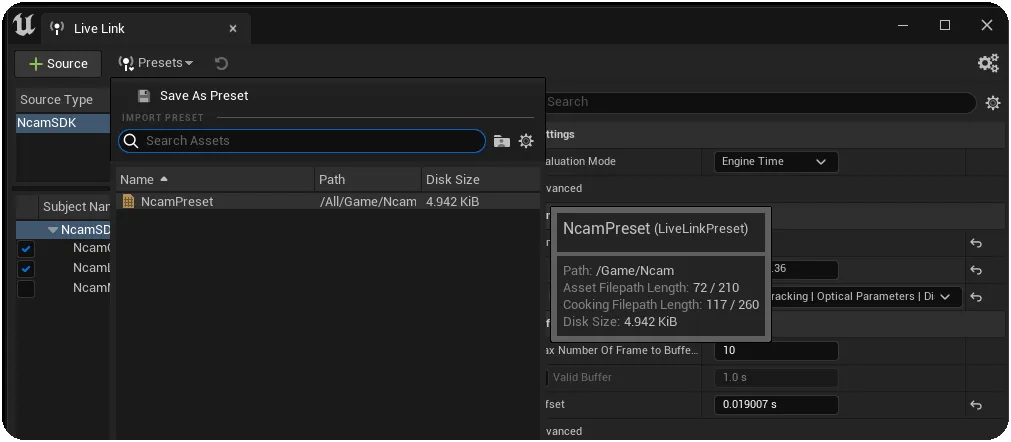
Task: Collapse the NcamSDK subject tree node
Action: [x=53, y=229]
